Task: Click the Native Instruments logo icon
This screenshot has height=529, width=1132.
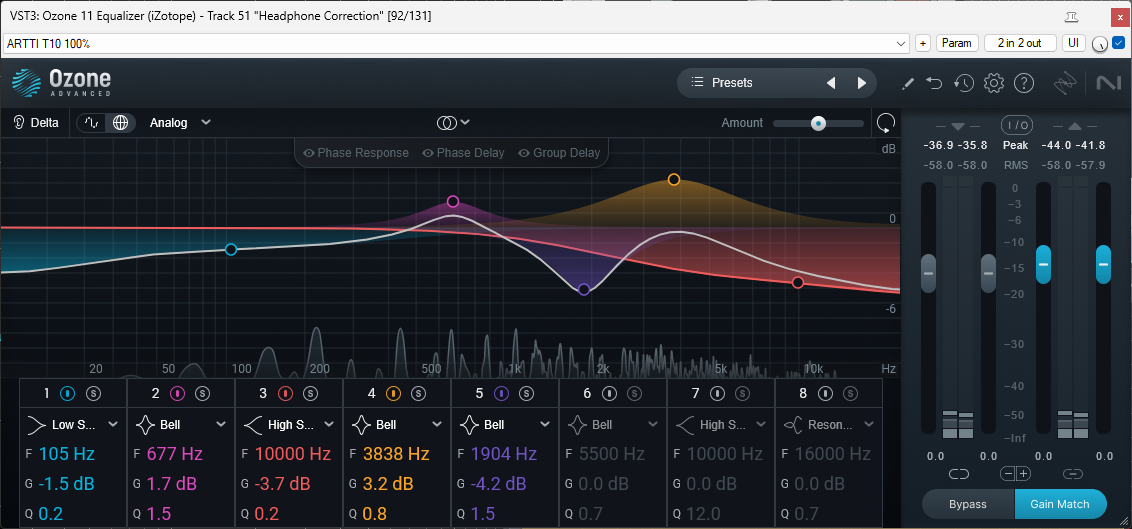Action: (1107, 84)
